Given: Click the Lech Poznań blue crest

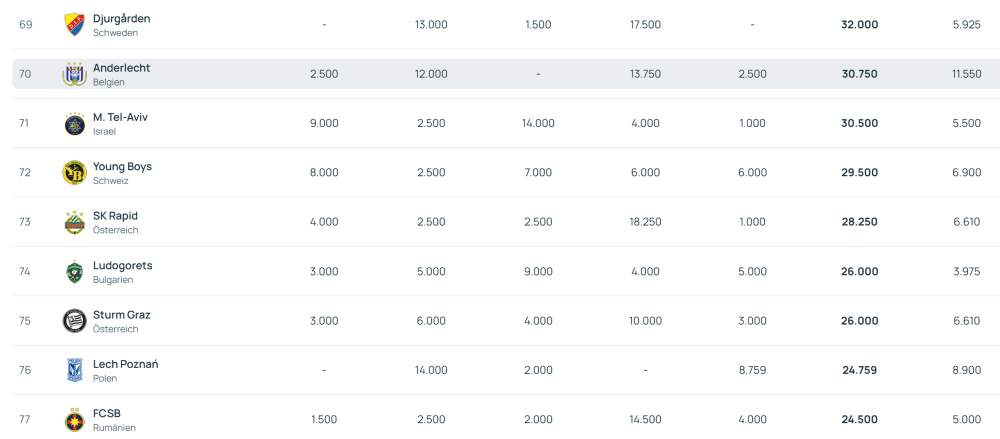Looking at the screenshot, I should pos(74,370).
